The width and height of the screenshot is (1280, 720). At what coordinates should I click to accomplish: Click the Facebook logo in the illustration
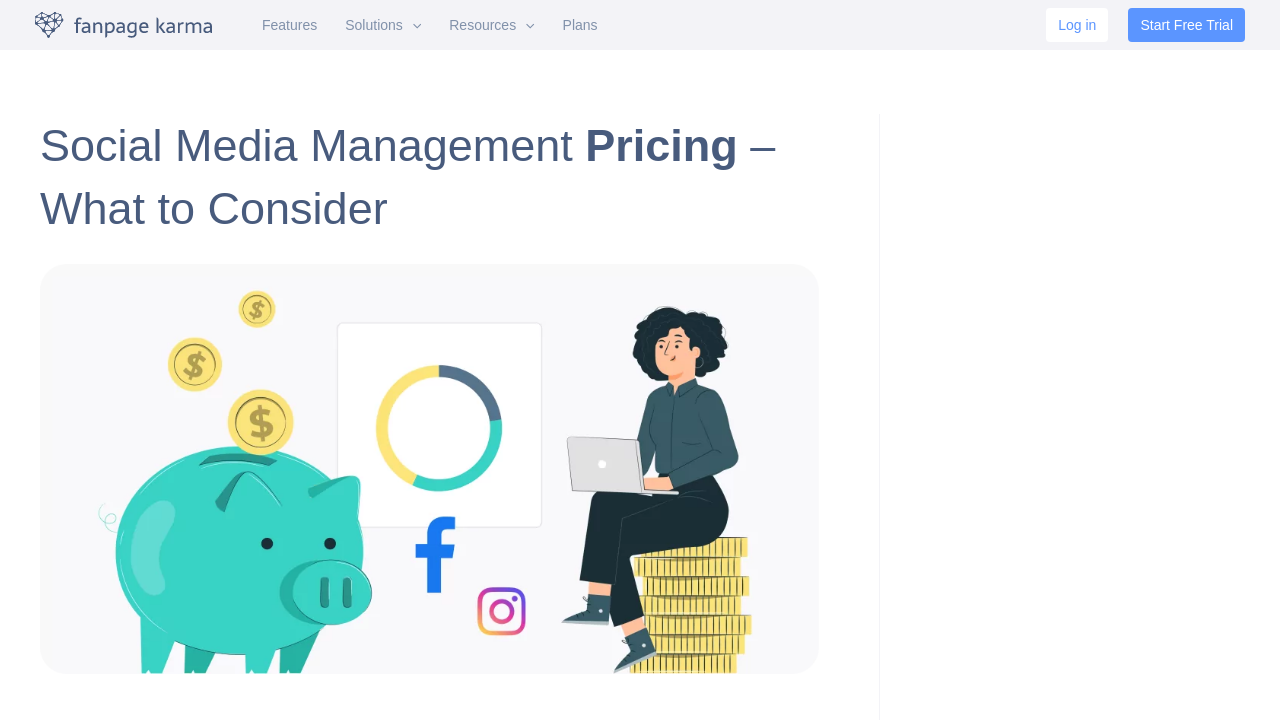click(436, 554)
